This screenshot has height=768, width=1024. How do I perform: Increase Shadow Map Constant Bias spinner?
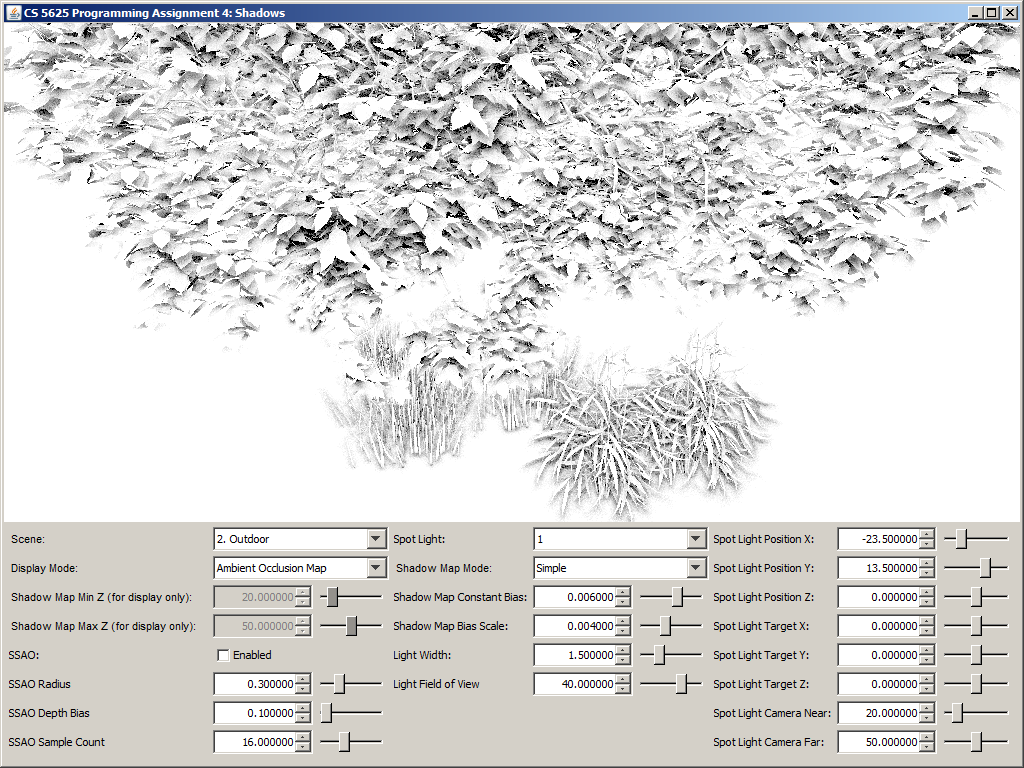click(624, 593)
